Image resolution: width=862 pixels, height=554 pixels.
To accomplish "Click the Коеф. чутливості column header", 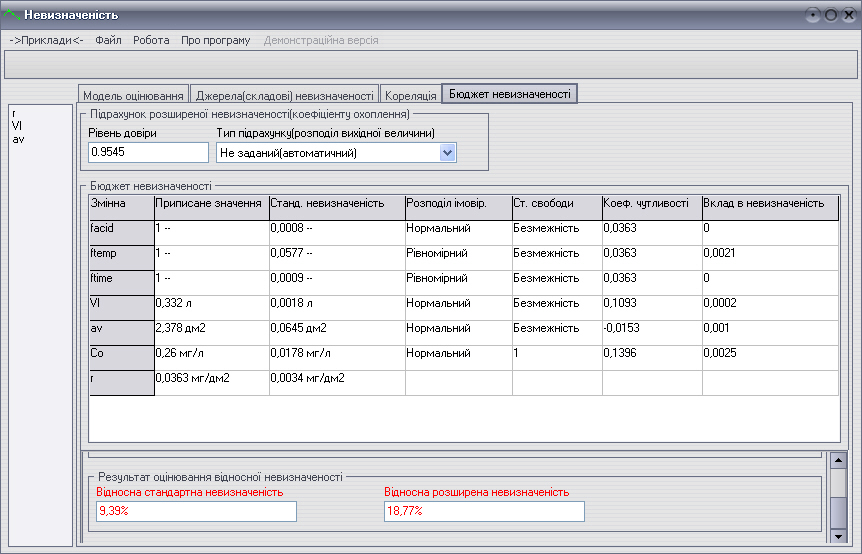I will 652,207.
